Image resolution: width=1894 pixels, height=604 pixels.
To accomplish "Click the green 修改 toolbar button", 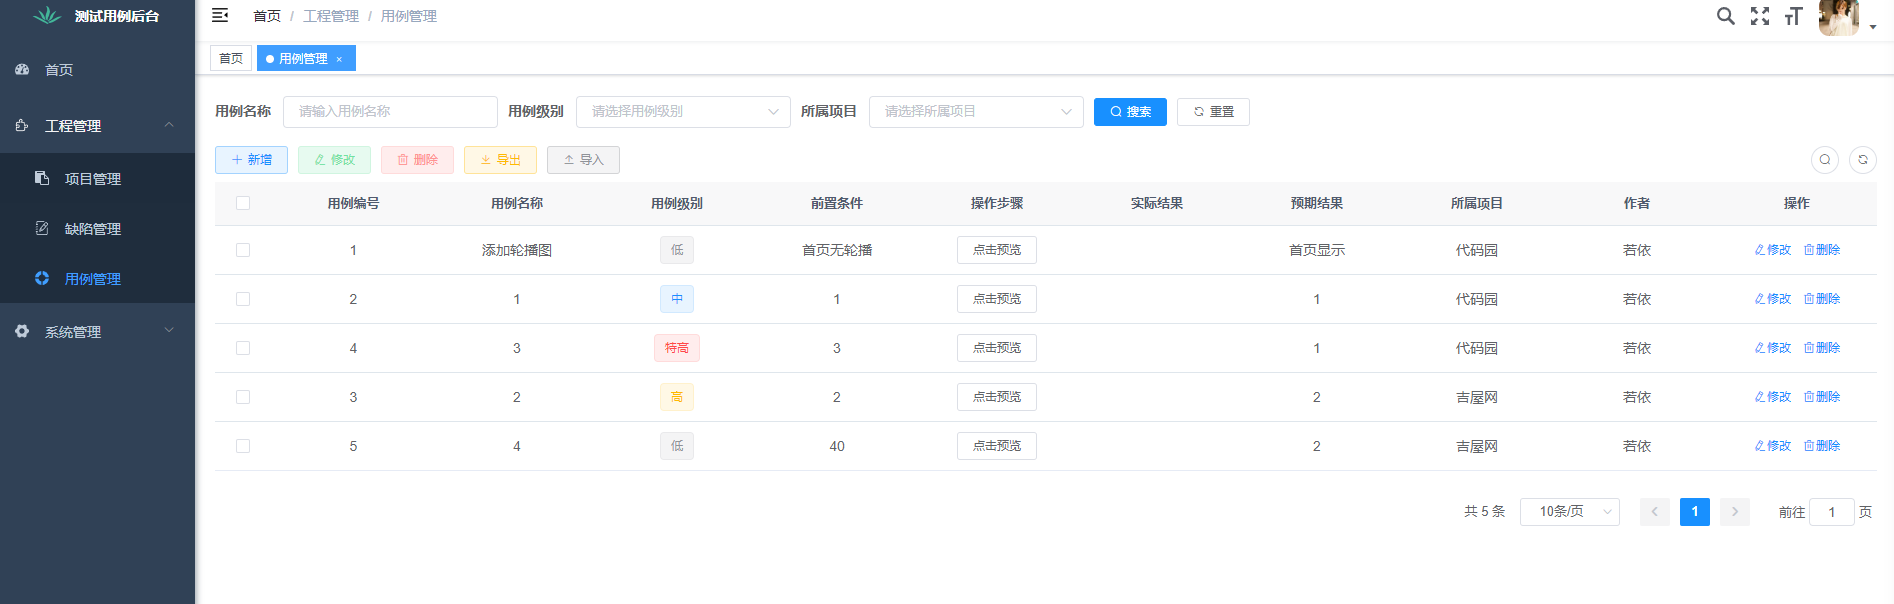I will point(334,160).
